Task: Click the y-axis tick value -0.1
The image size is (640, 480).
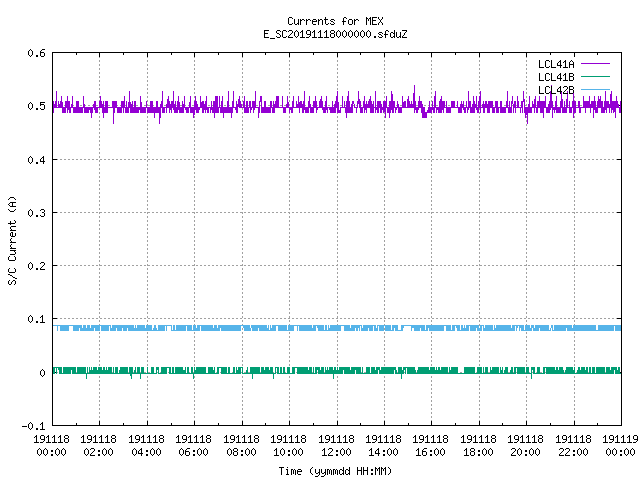Action: 33,426
